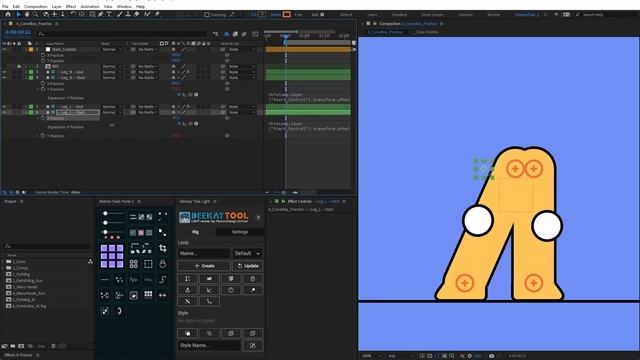
Task: Click the crescent icon in Motion Tools
Action: click(x=119, y=311)
